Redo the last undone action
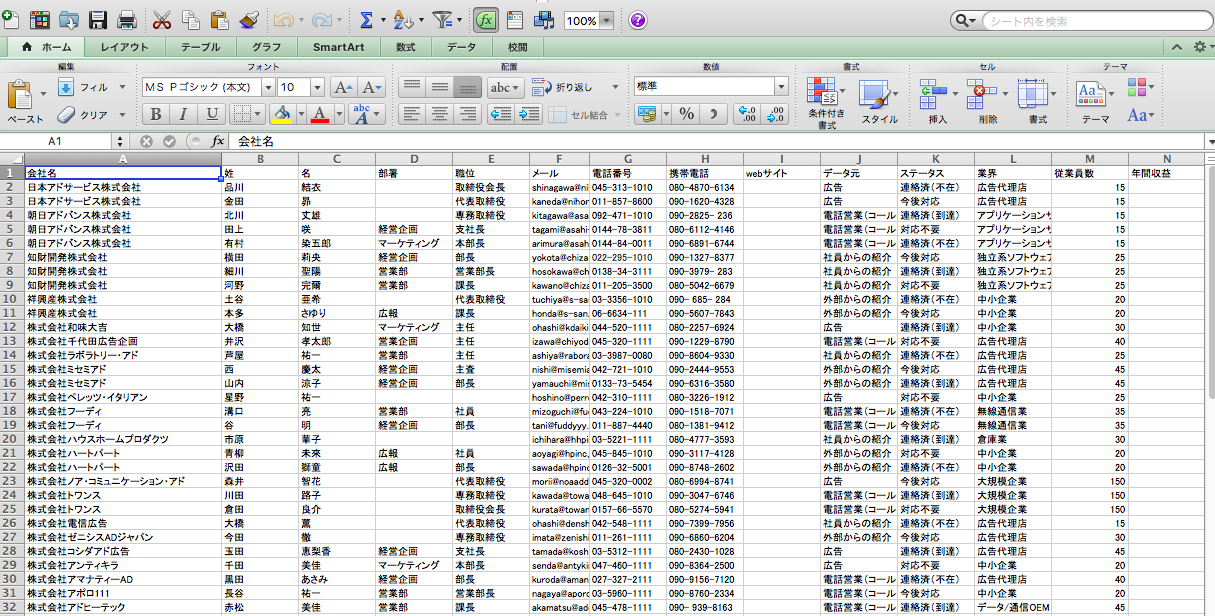Image resolution: width=1215 pixels, height=616 pixels. coord(321,19)
